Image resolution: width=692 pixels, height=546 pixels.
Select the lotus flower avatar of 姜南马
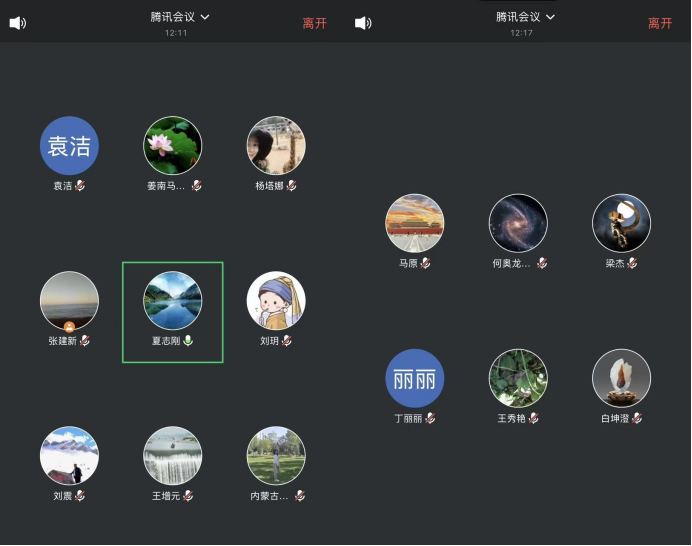(x=173, y=146)
